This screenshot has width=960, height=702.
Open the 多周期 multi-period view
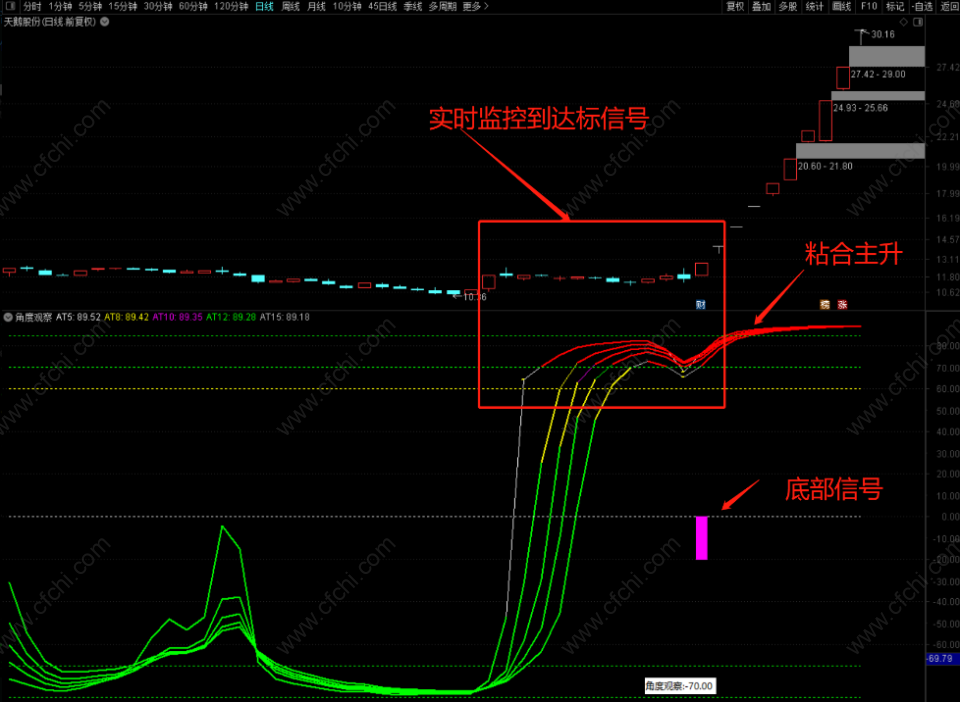(x=442, y=6)
